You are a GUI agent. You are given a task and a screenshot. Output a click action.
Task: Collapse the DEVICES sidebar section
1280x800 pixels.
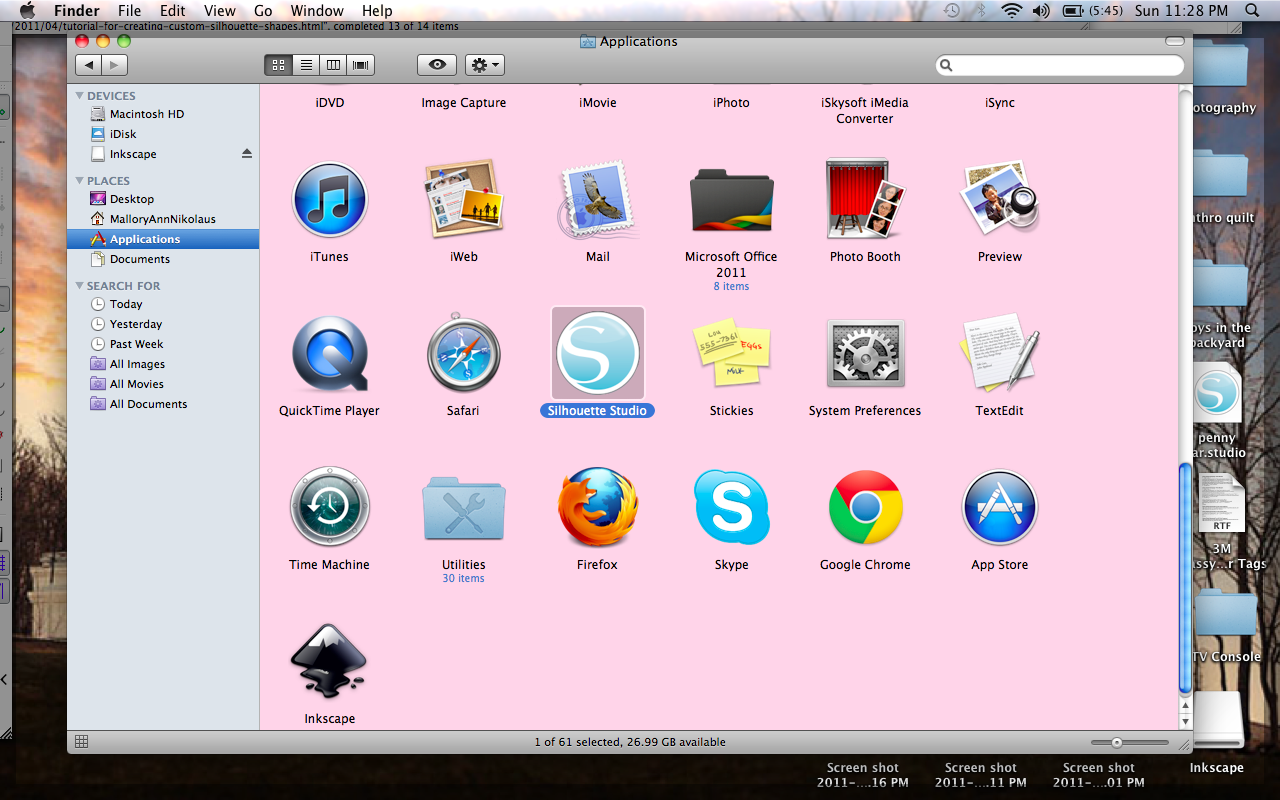80,96
